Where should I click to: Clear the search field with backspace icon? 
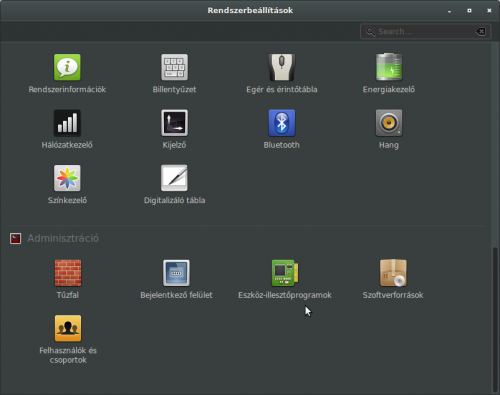click(481, 32)
